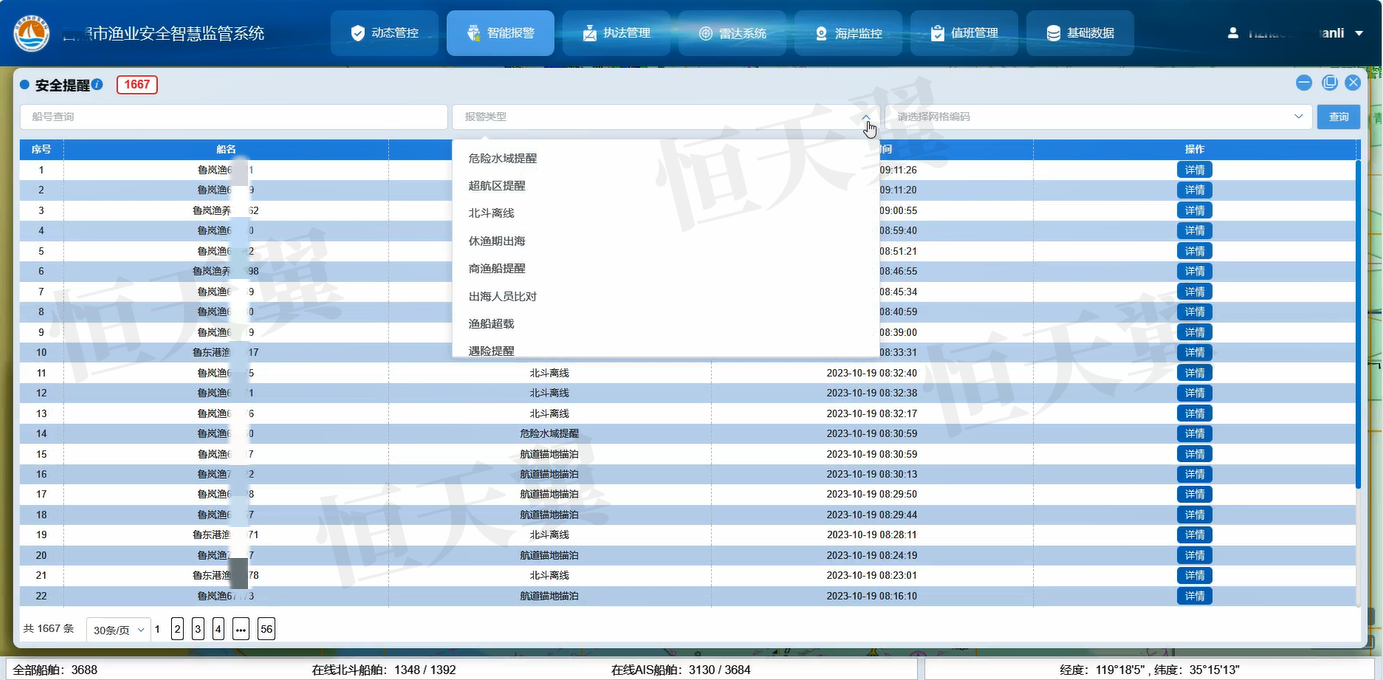Click the user account person icon
This screenshot has height=680, width=1383.
1232,32
